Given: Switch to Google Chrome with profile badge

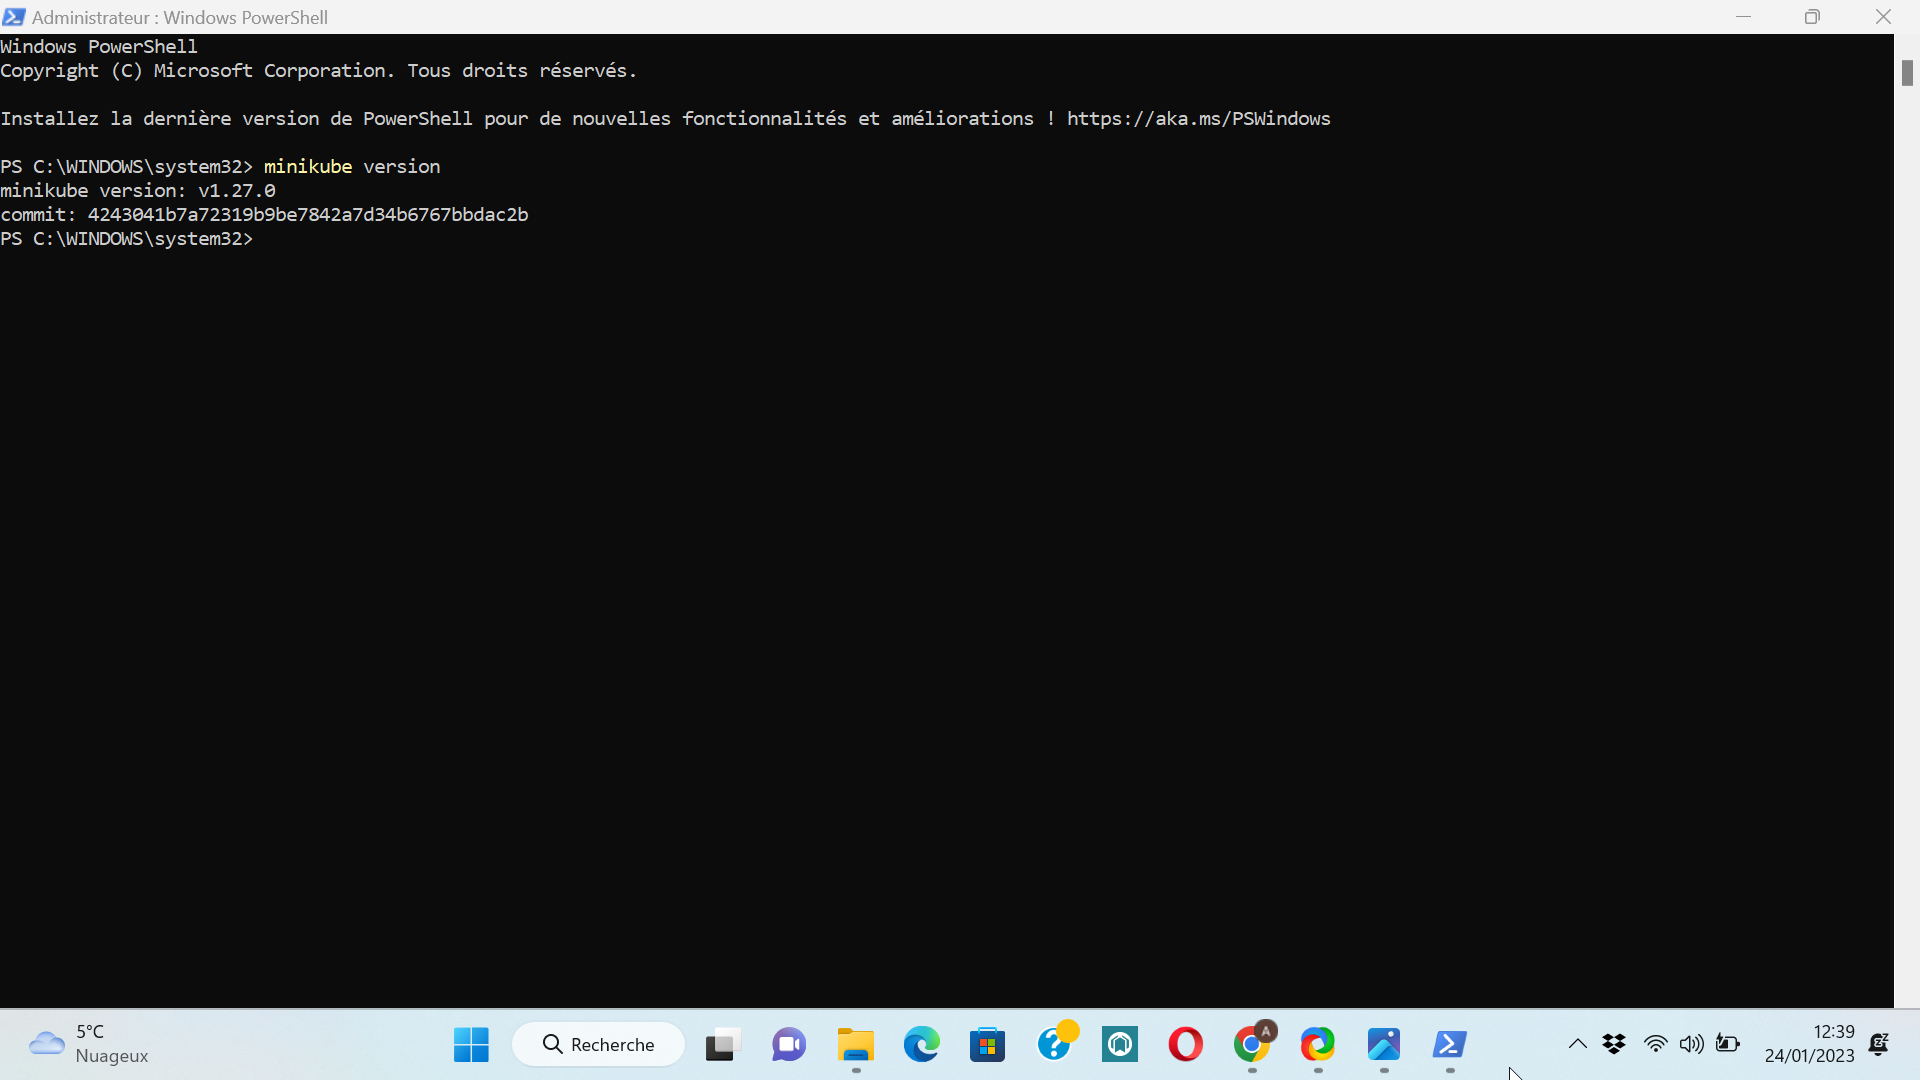Looking at the screenshot, I should coord(1252,1045).
